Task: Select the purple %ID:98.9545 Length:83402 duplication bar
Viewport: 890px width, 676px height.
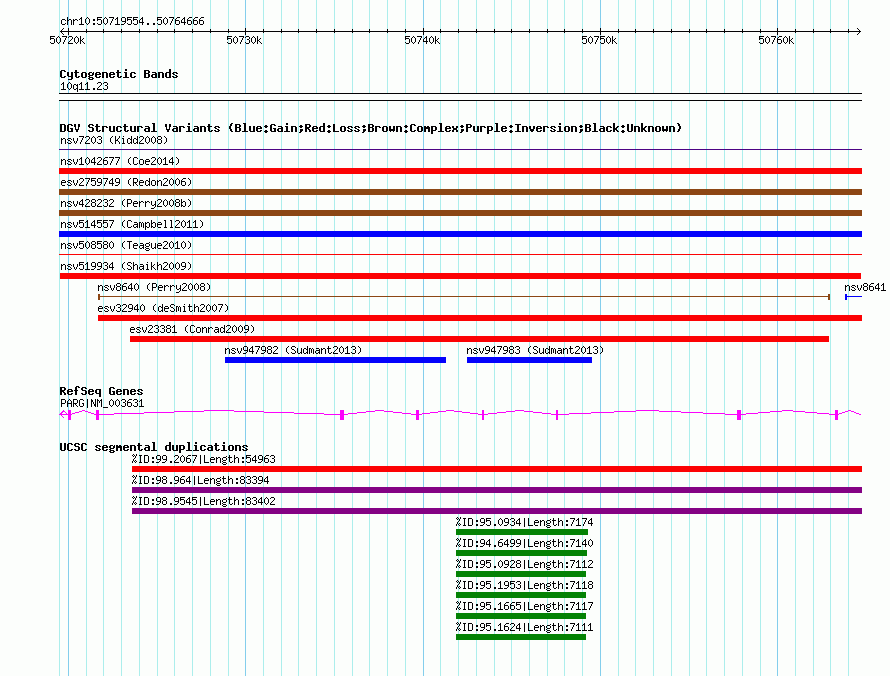Action: tap(497, 511)
